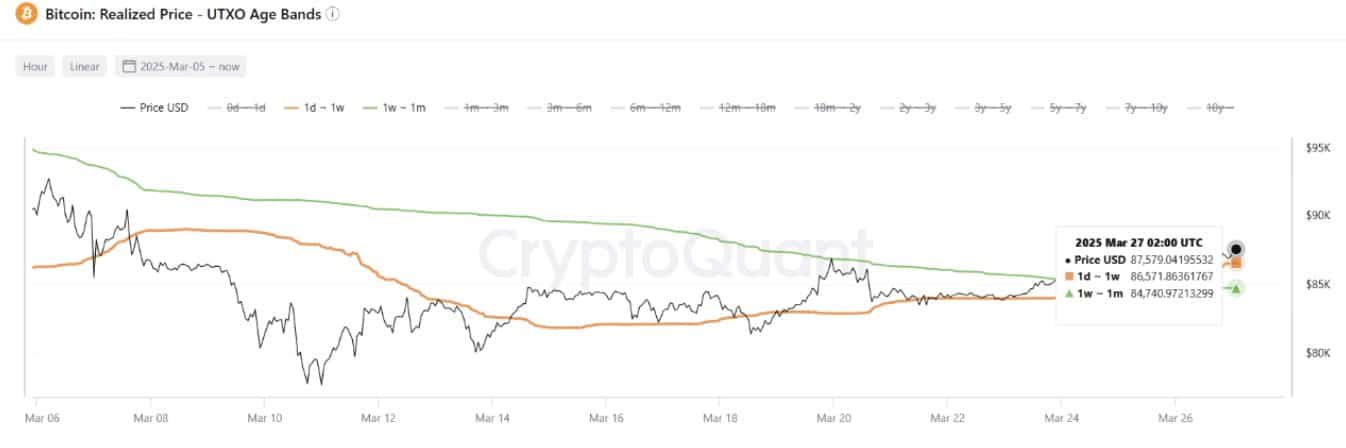The image size is (1346, 448).
Task: Show the 0d ~ 1d age band
Action: tap(240, 107)
